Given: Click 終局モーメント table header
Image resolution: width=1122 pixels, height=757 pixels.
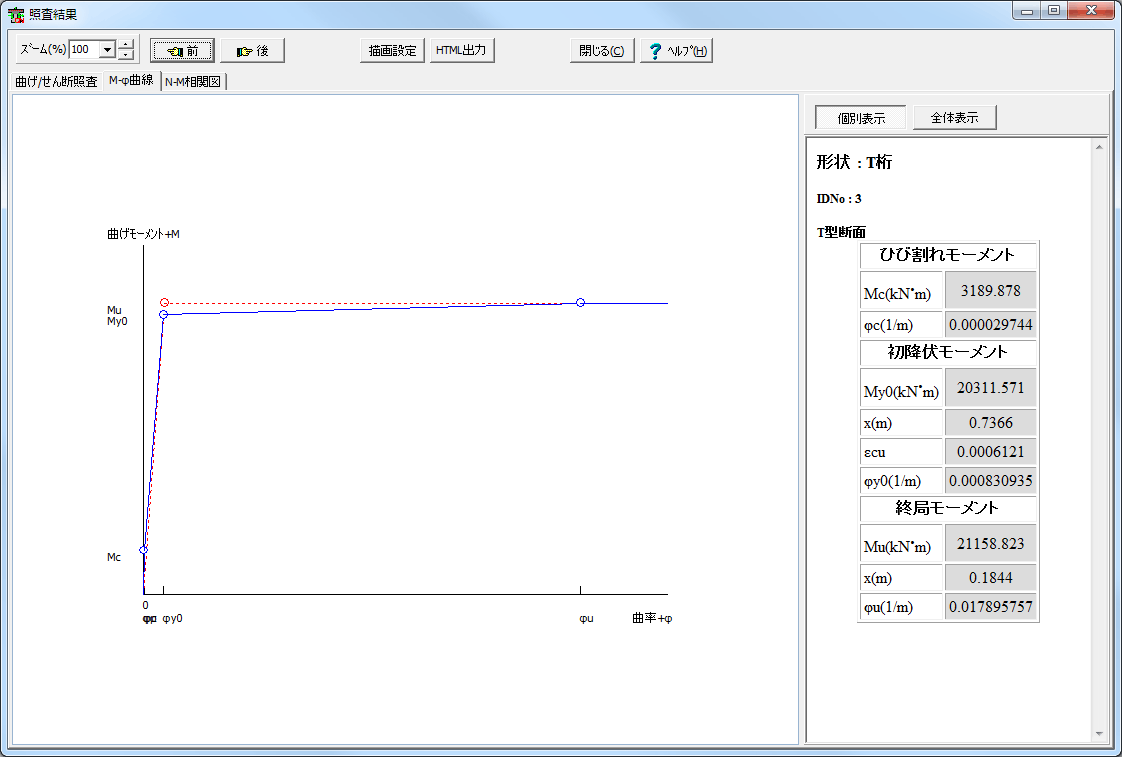Looking at the screenshot, I should pyautogui.click(x=947, y=508).
